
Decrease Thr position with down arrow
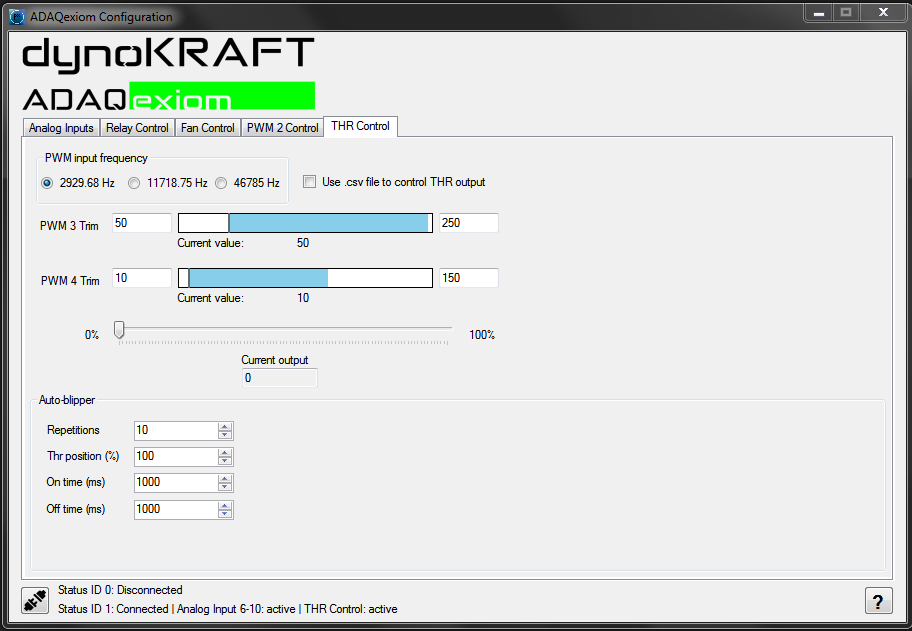pyautogui.click(x=225, y=461)
